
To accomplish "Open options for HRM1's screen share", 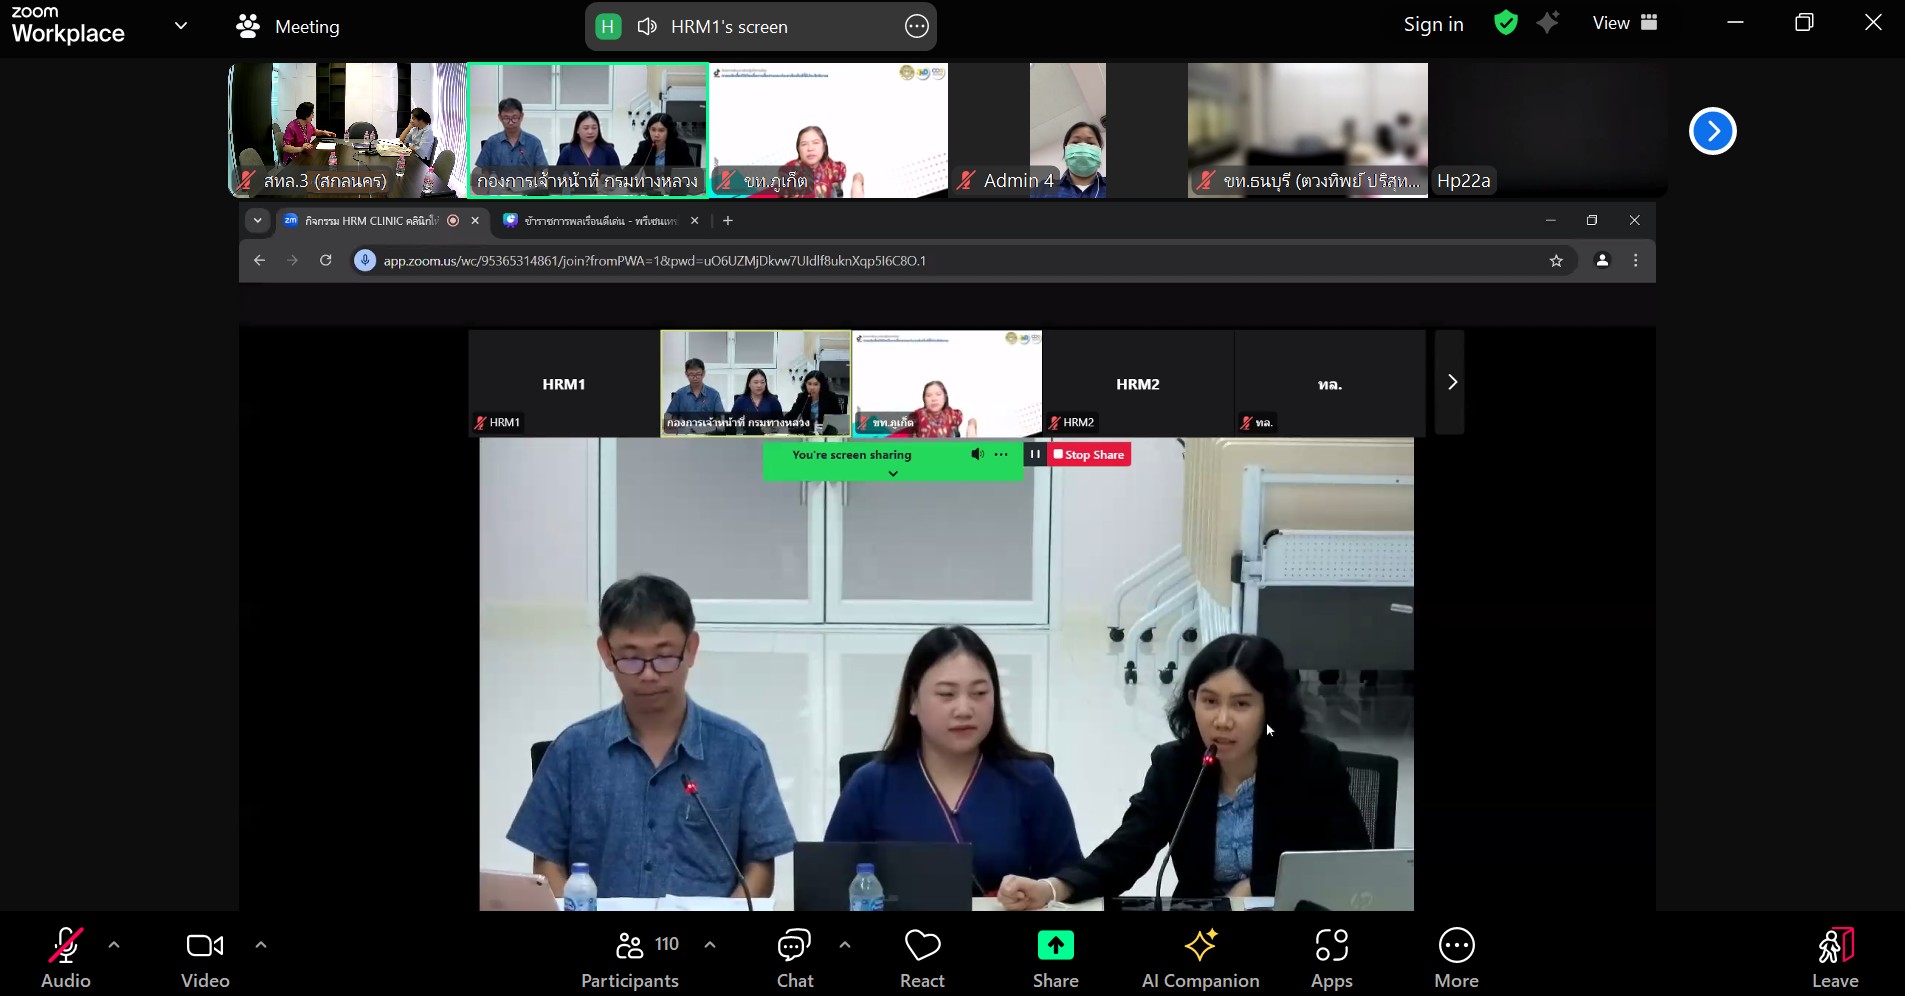I will (916, 27).
